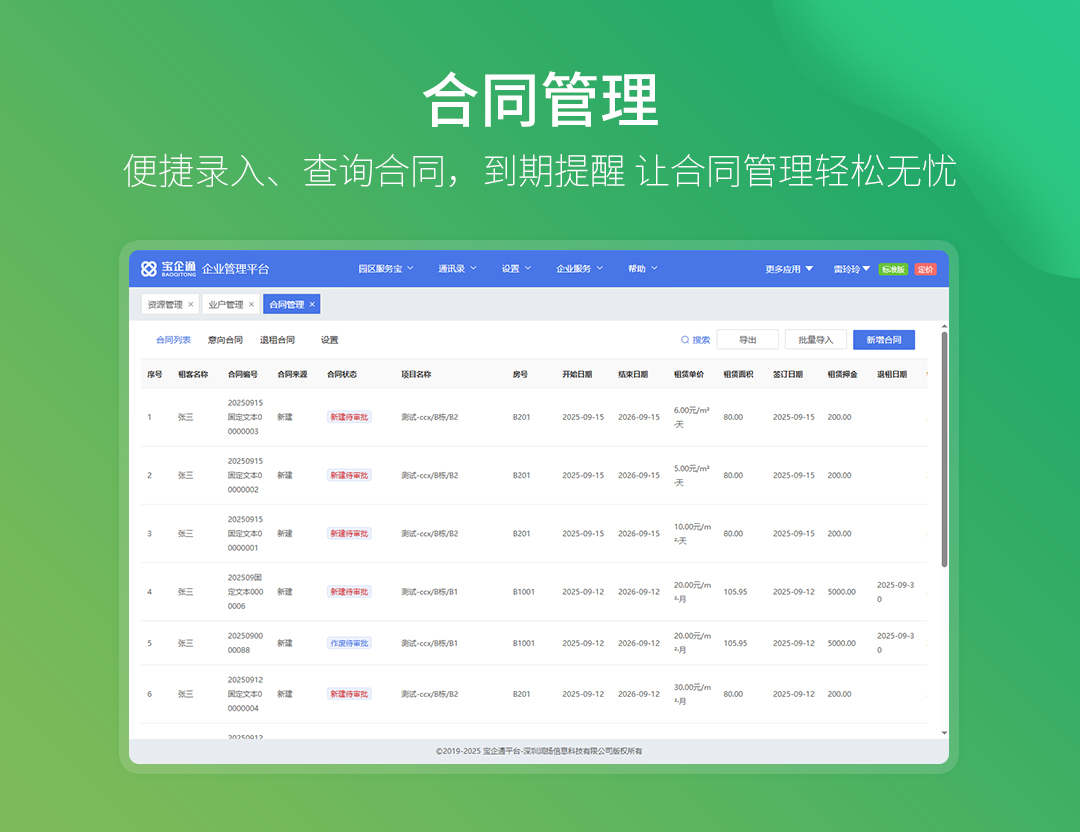Close the 资源管理 tab
This screenshot has height=832, width=1080.
(191, 304)
